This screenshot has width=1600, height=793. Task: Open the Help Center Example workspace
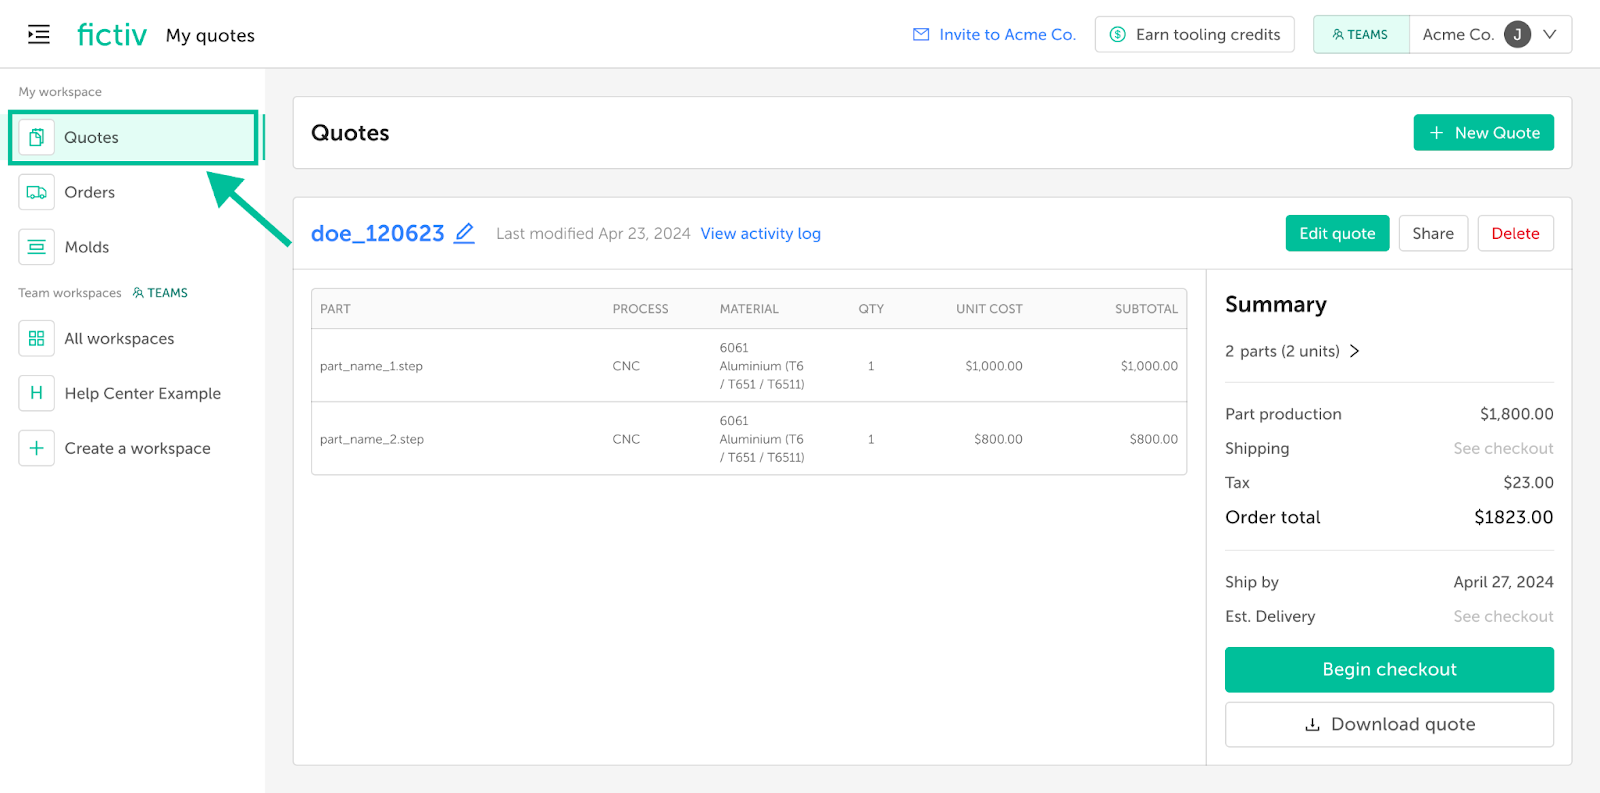pyautogui.click(x=143, y=393)
